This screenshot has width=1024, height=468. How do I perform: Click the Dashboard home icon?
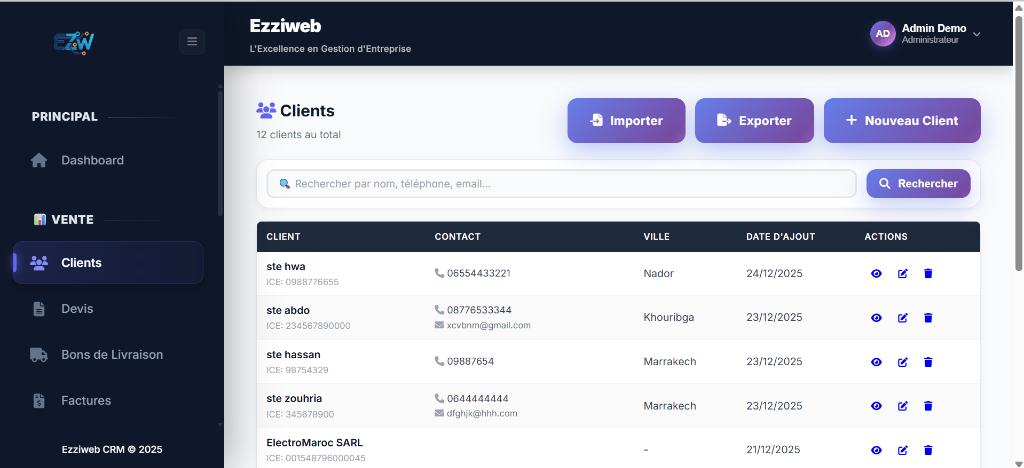pos(39,160)
